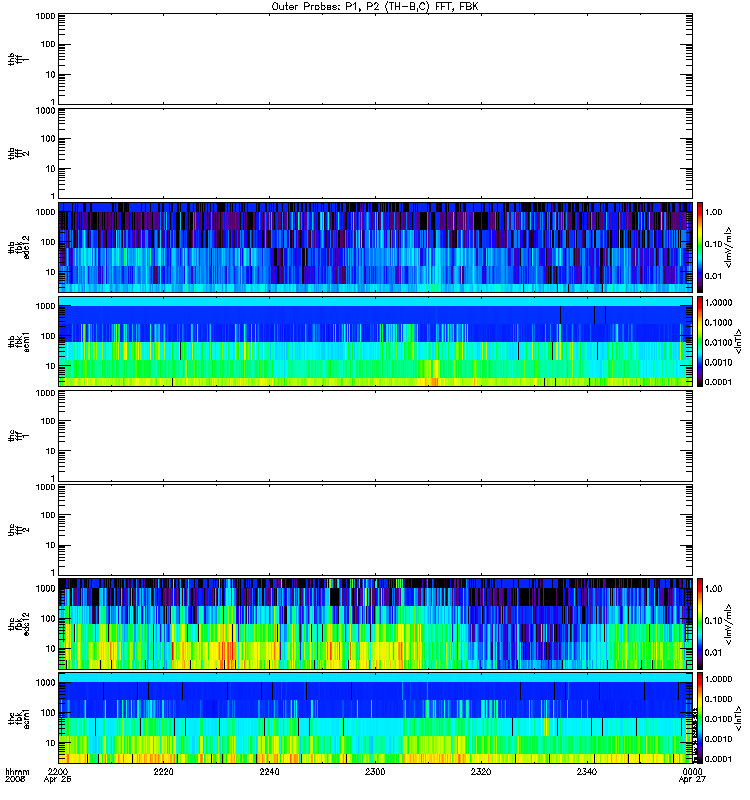
Task: Select the thc fbk edc12 spectrogram panel
Action: (376, 624)
